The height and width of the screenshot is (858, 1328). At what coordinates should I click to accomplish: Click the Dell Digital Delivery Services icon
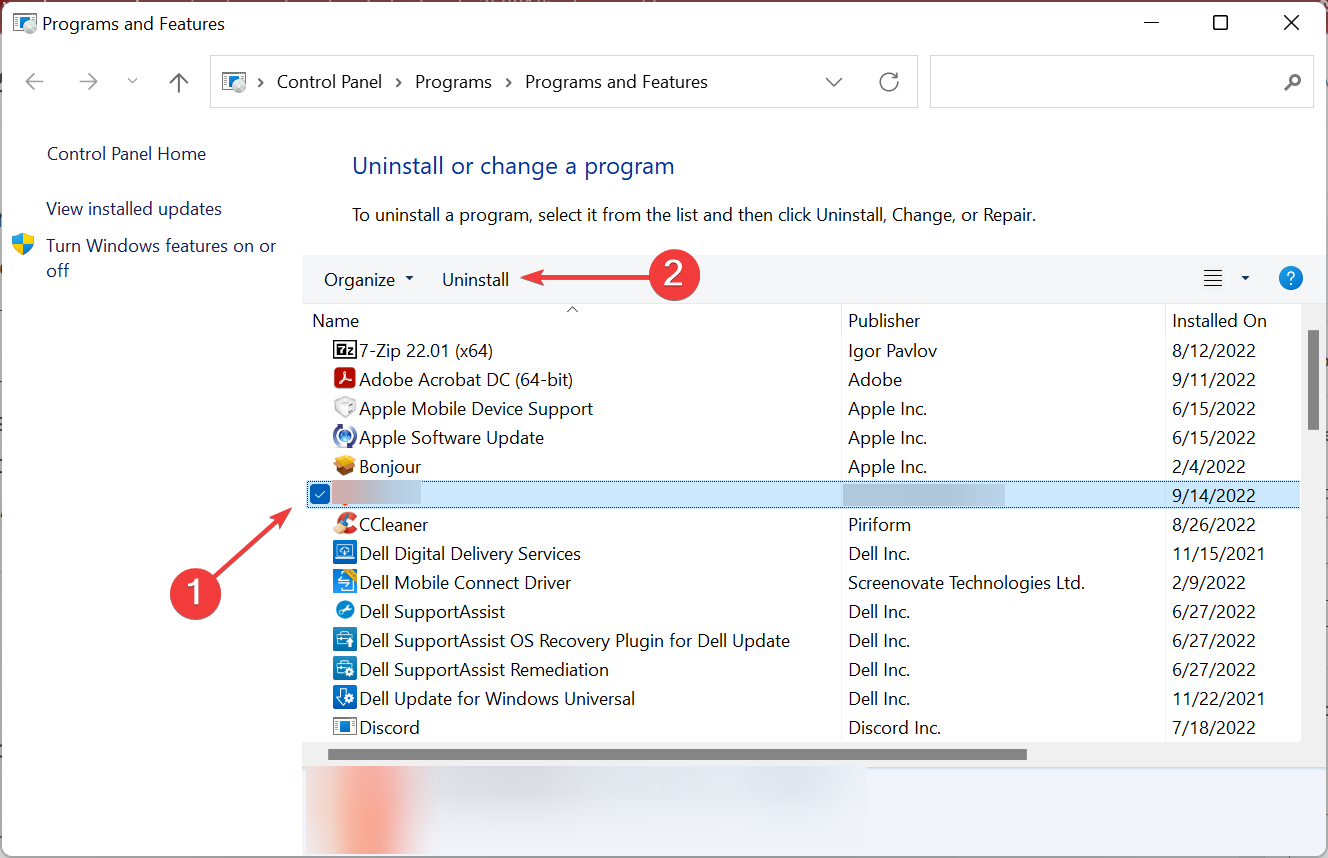[x=345, y=553]
